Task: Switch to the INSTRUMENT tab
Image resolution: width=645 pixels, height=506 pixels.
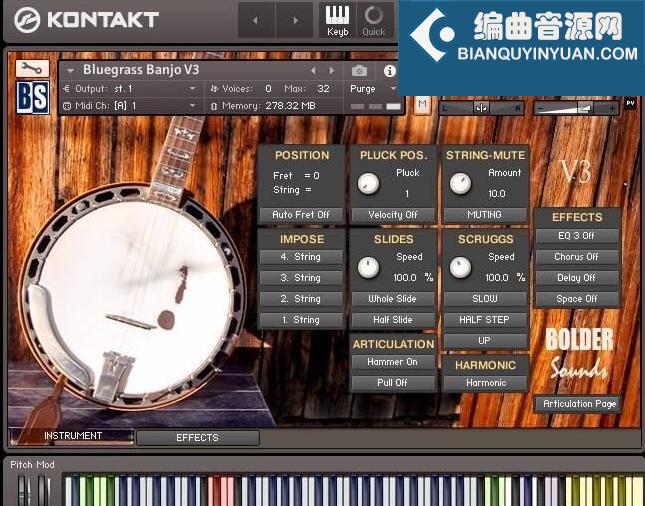Action: click(72, 436)
